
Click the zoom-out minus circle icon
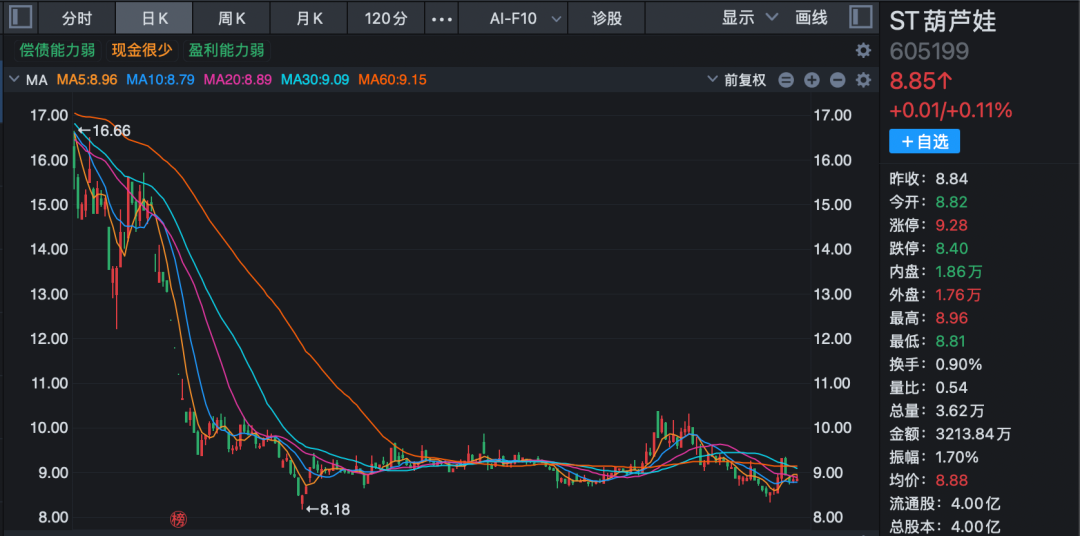[x=838, y=80]
